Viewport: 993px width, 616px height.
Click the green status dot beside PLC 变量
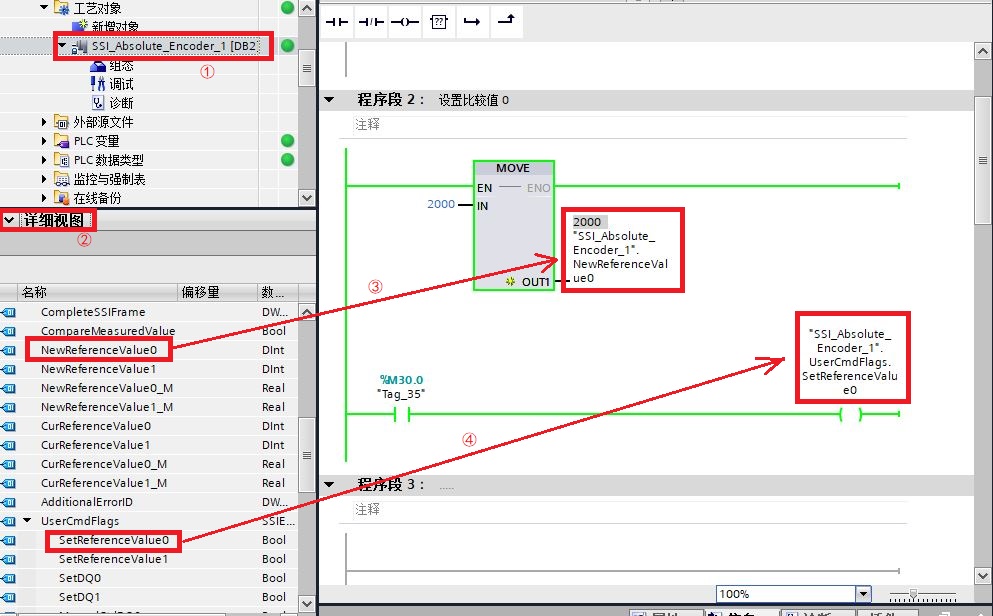click(288, 141)
